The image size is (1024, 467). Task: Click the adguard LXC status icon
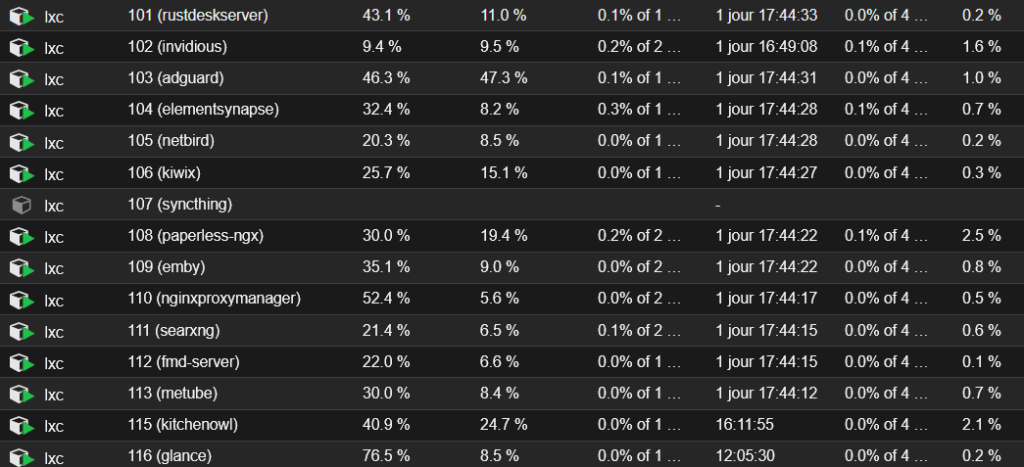(22, 79)
